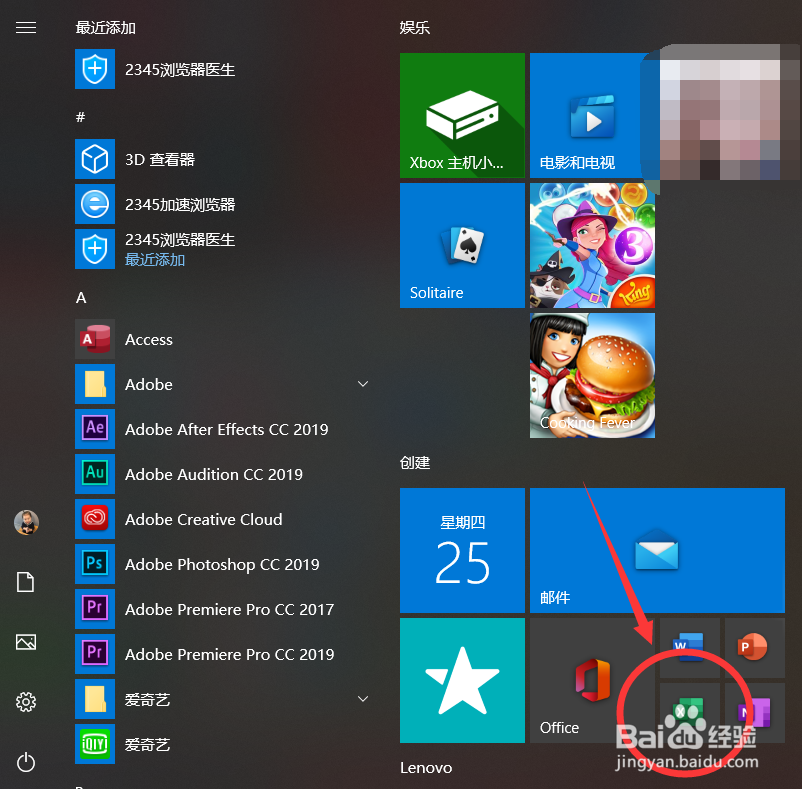Expand the Adobe app group
This screenshot has height=789, width=802.
362,384
